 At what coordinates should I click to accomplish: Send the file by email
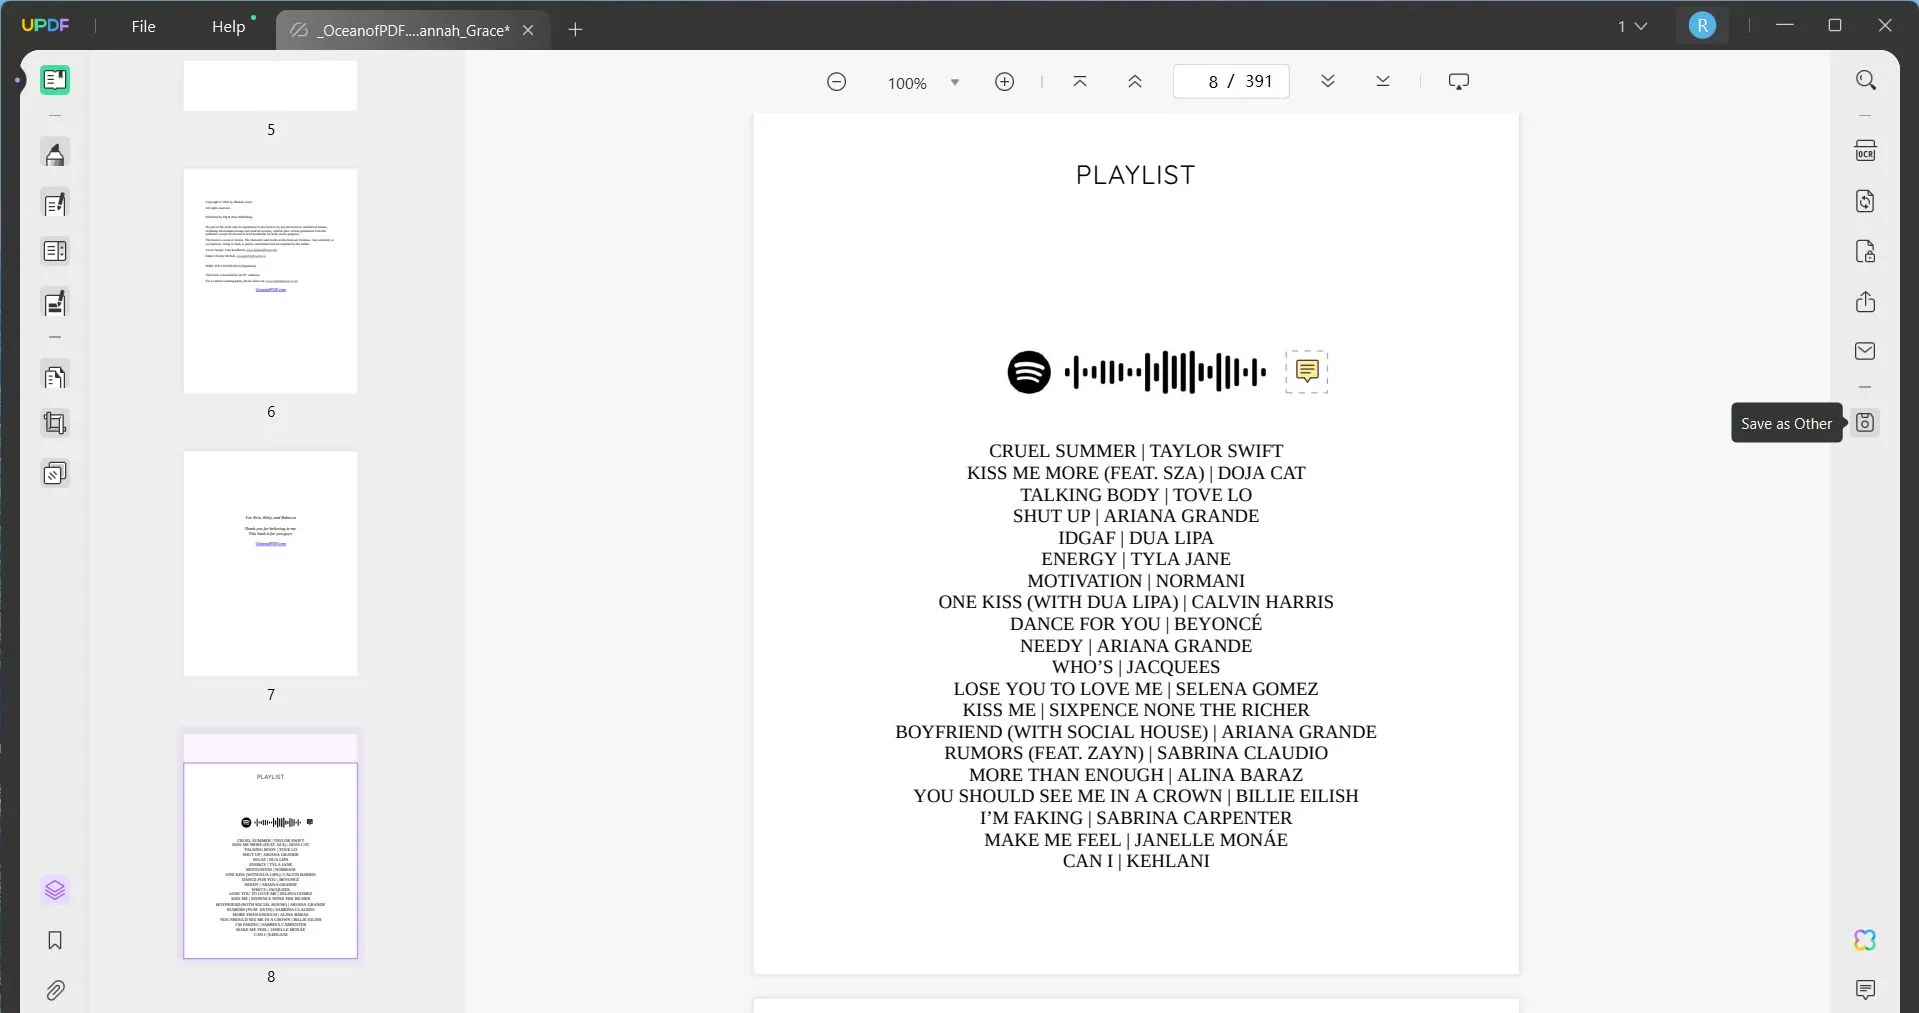coord(1865,351)
